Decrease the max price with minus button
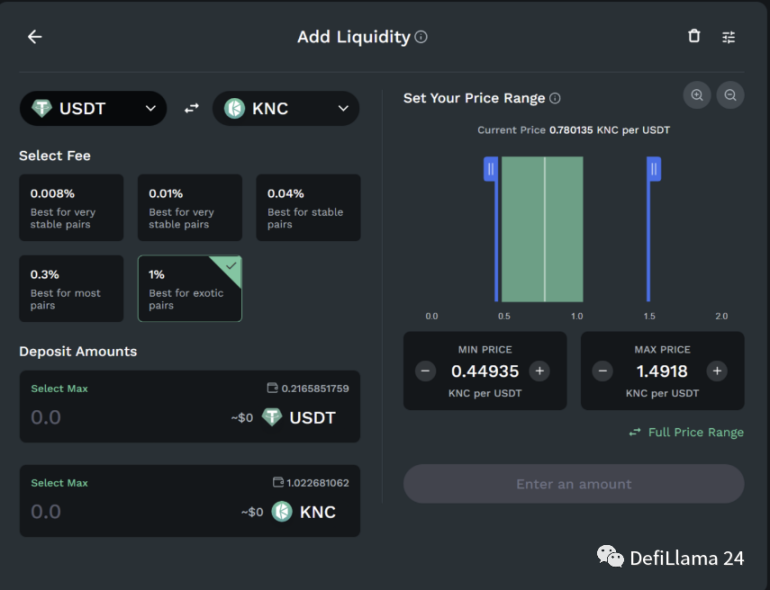The image size is (770, 590). pos(602,371)
